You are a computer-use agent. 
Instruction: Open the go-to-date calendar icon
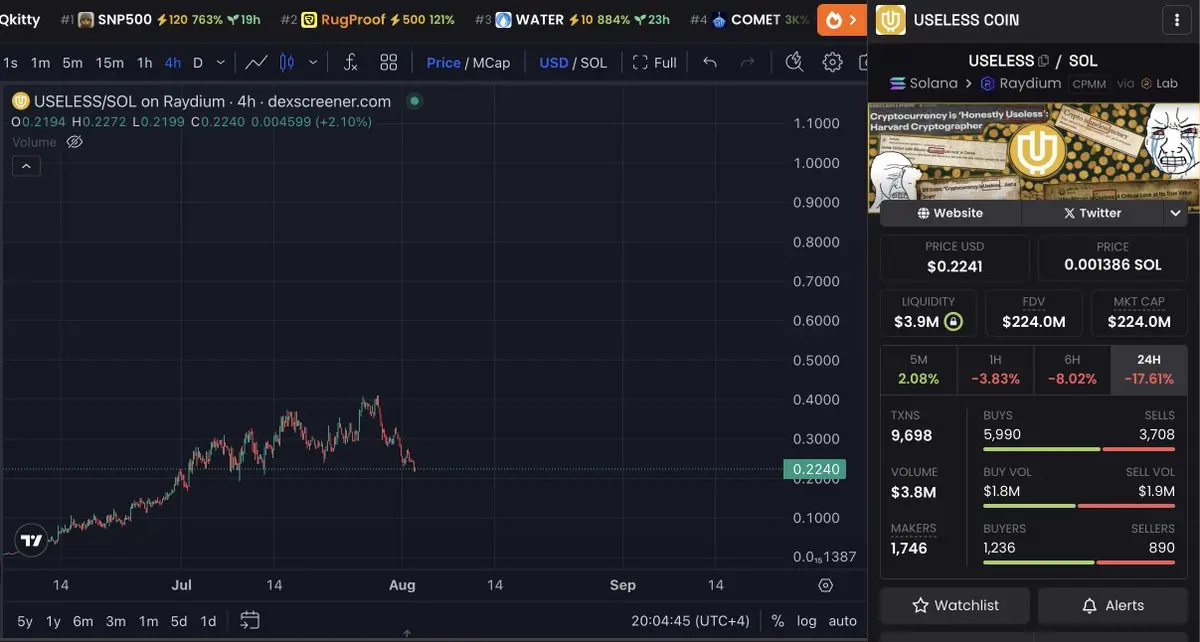[250, 621]
